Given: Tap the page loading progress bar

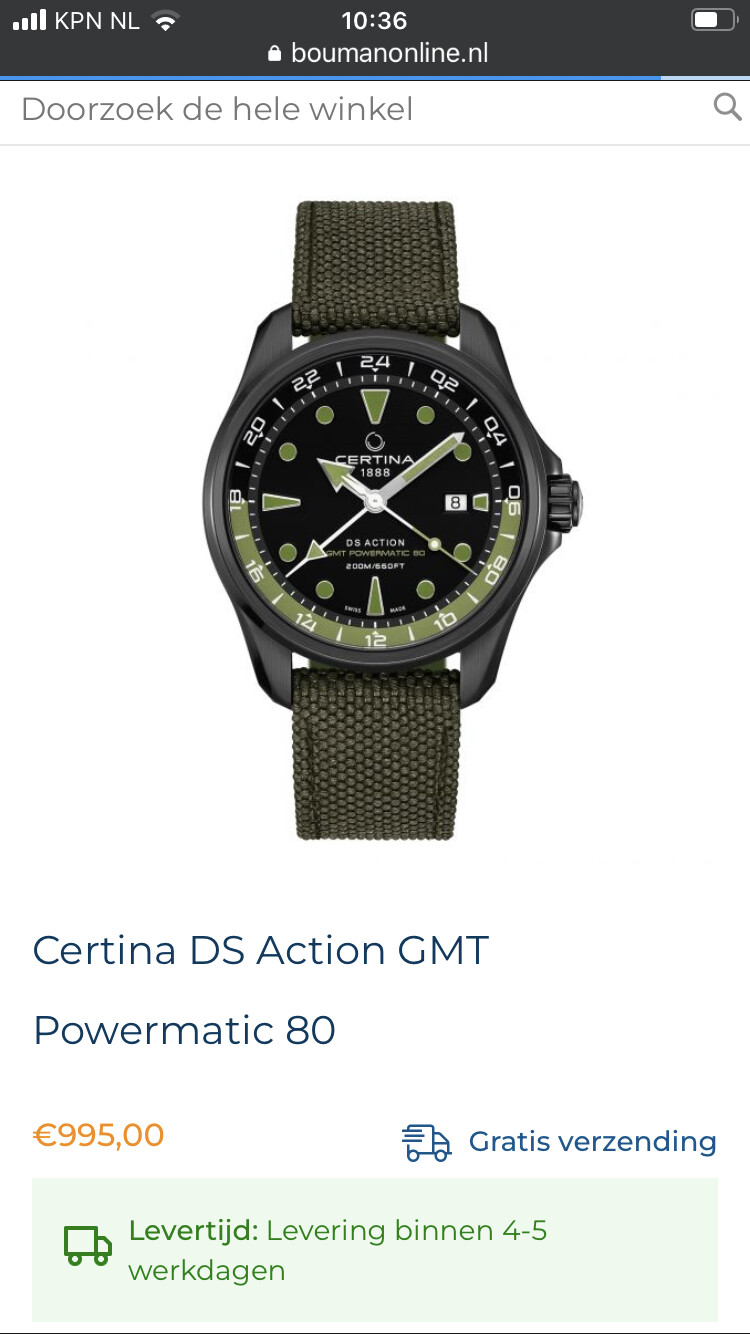Looking at the screenshot, I should coord(375,78).
